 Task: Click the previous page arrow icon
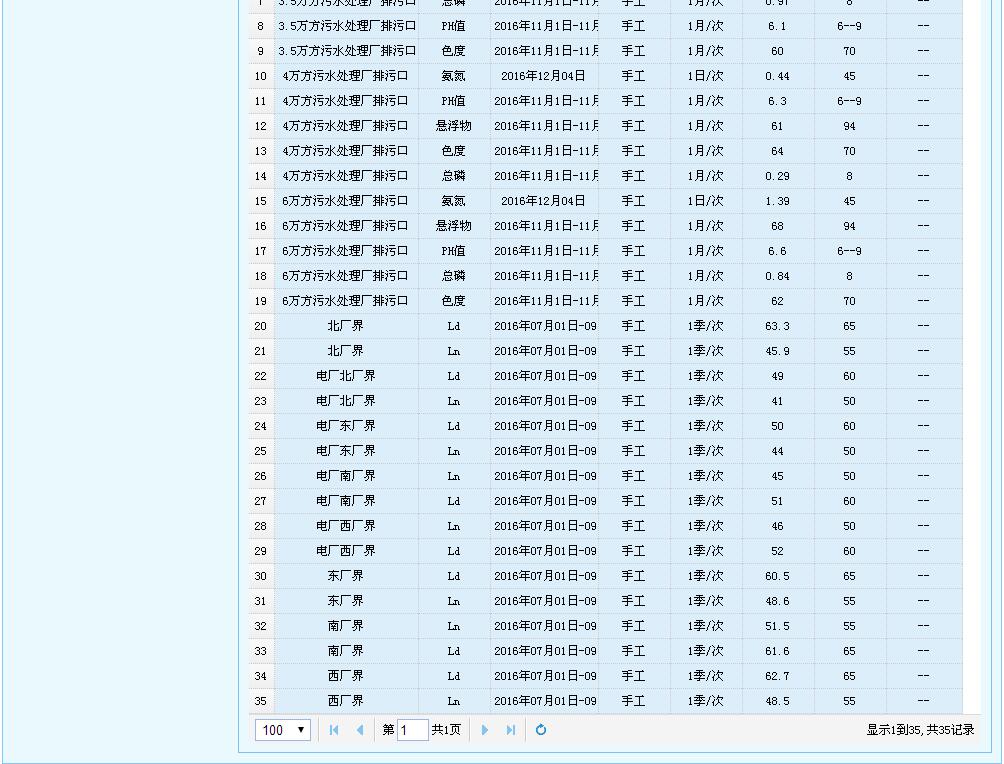point(359,730)
